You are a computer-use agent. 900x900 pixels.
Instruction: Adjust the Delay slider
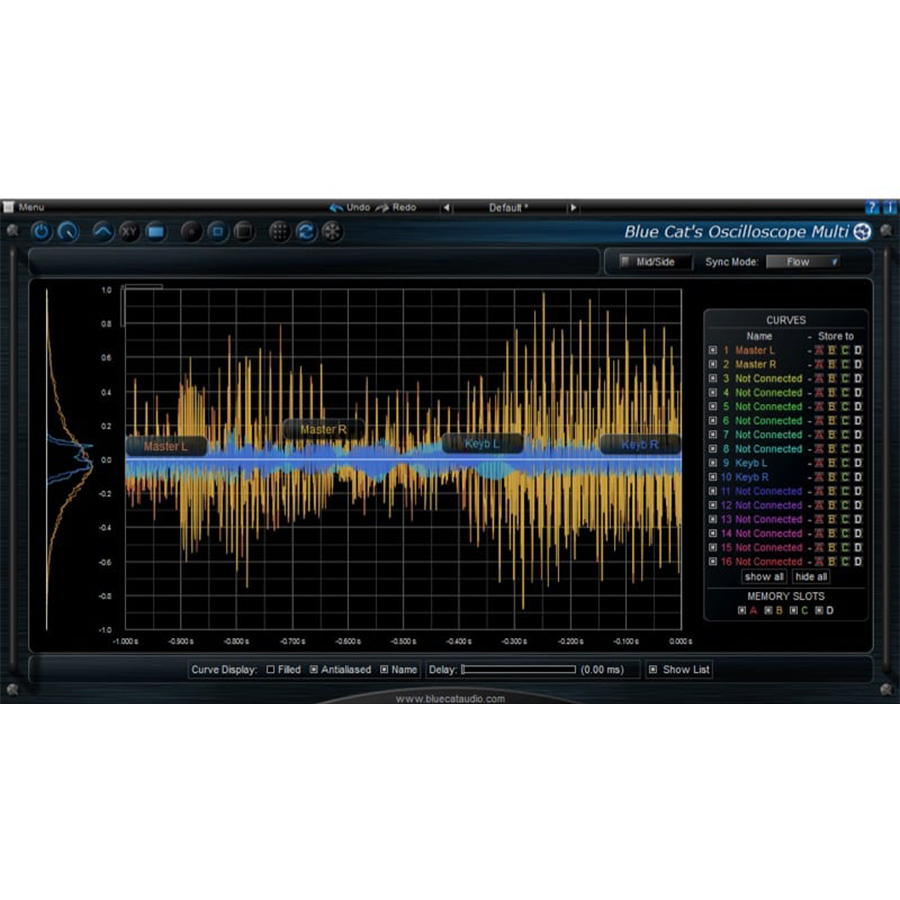pos(520,670)
